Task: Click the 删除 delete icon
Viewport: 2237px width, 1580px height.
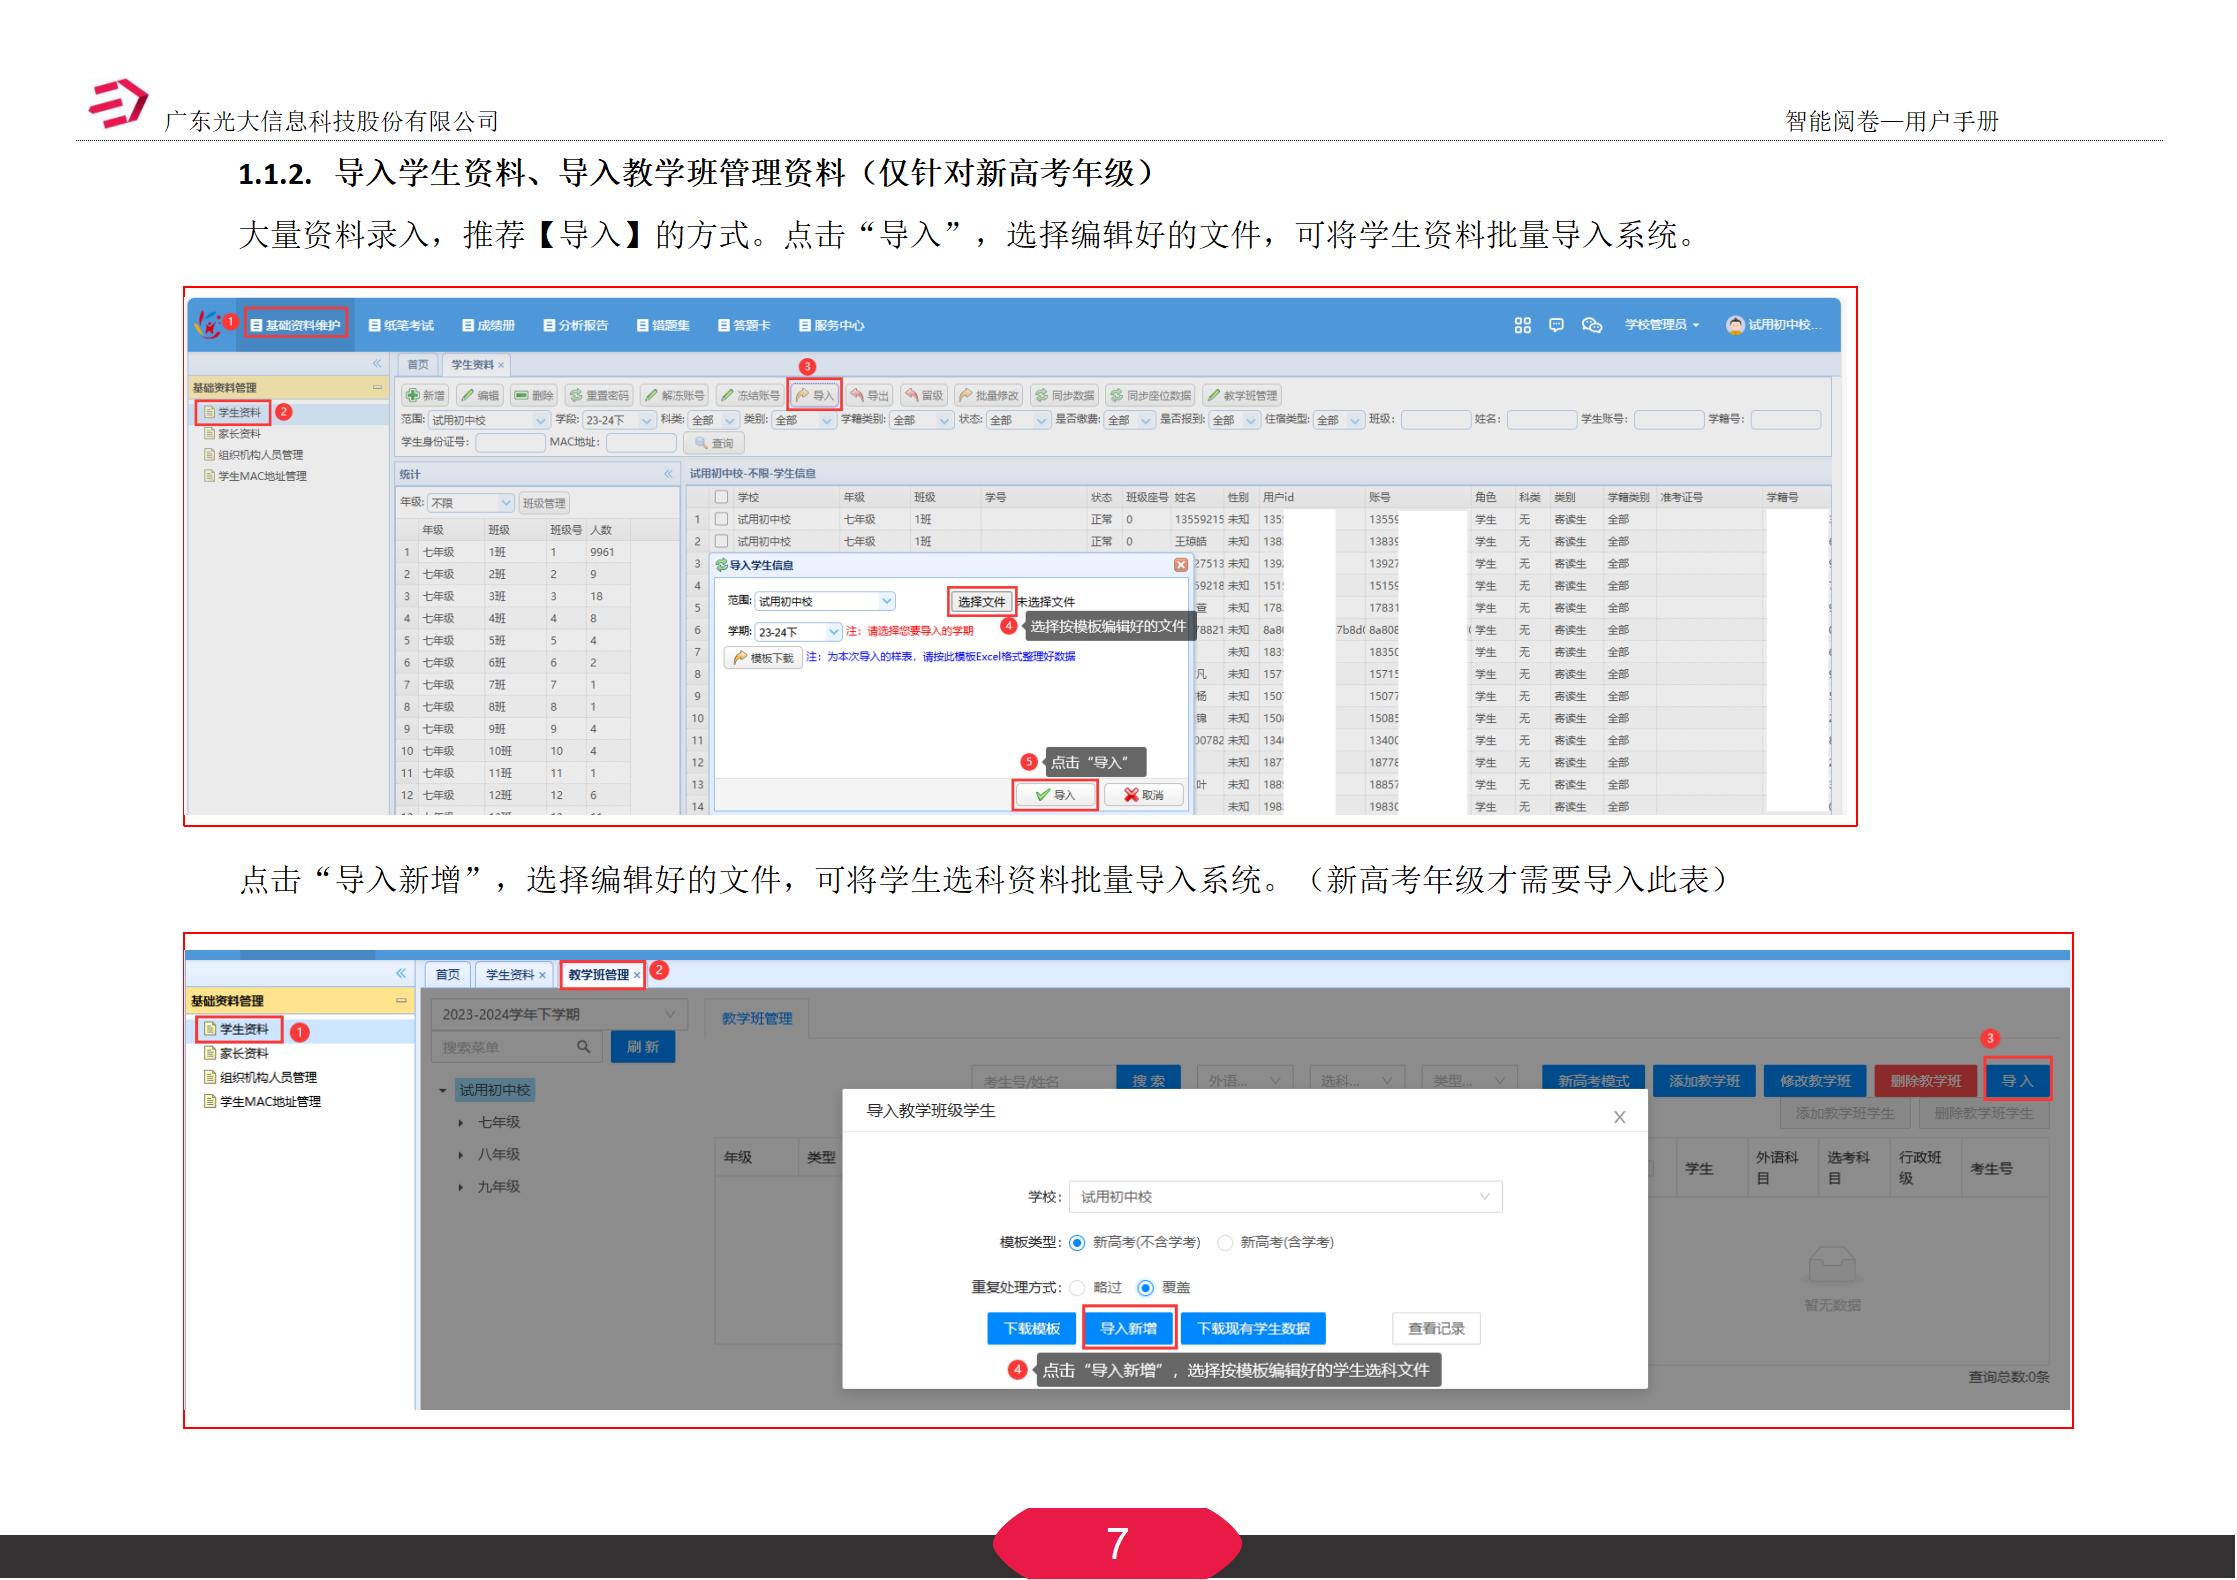Action: click(x=534, y=395)
